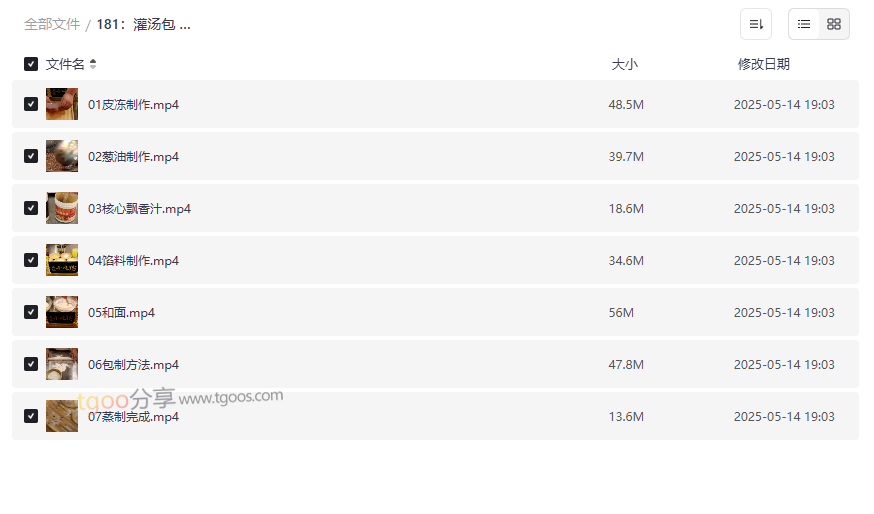The image size is (874, 514).
Task: Uncheck the 01皮冻制作.mp4 checkbox
Action: point(31,104)
